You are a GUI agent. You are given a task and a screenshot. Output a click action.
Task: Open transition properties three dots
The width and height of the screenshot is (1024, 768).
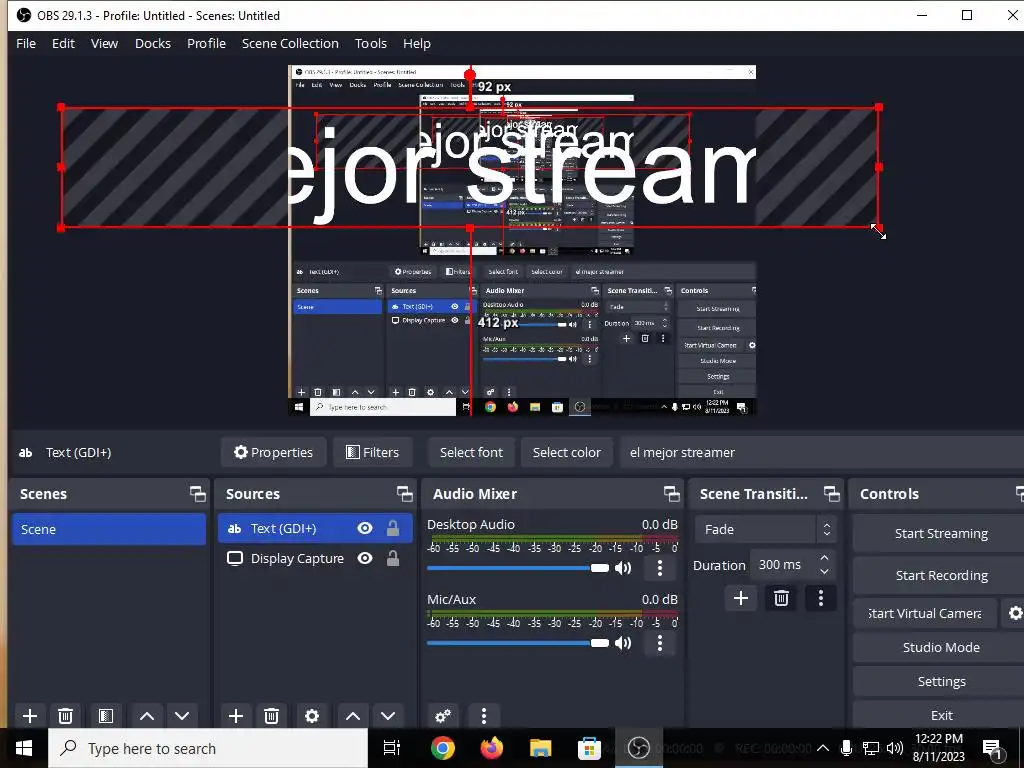[821, 598]
